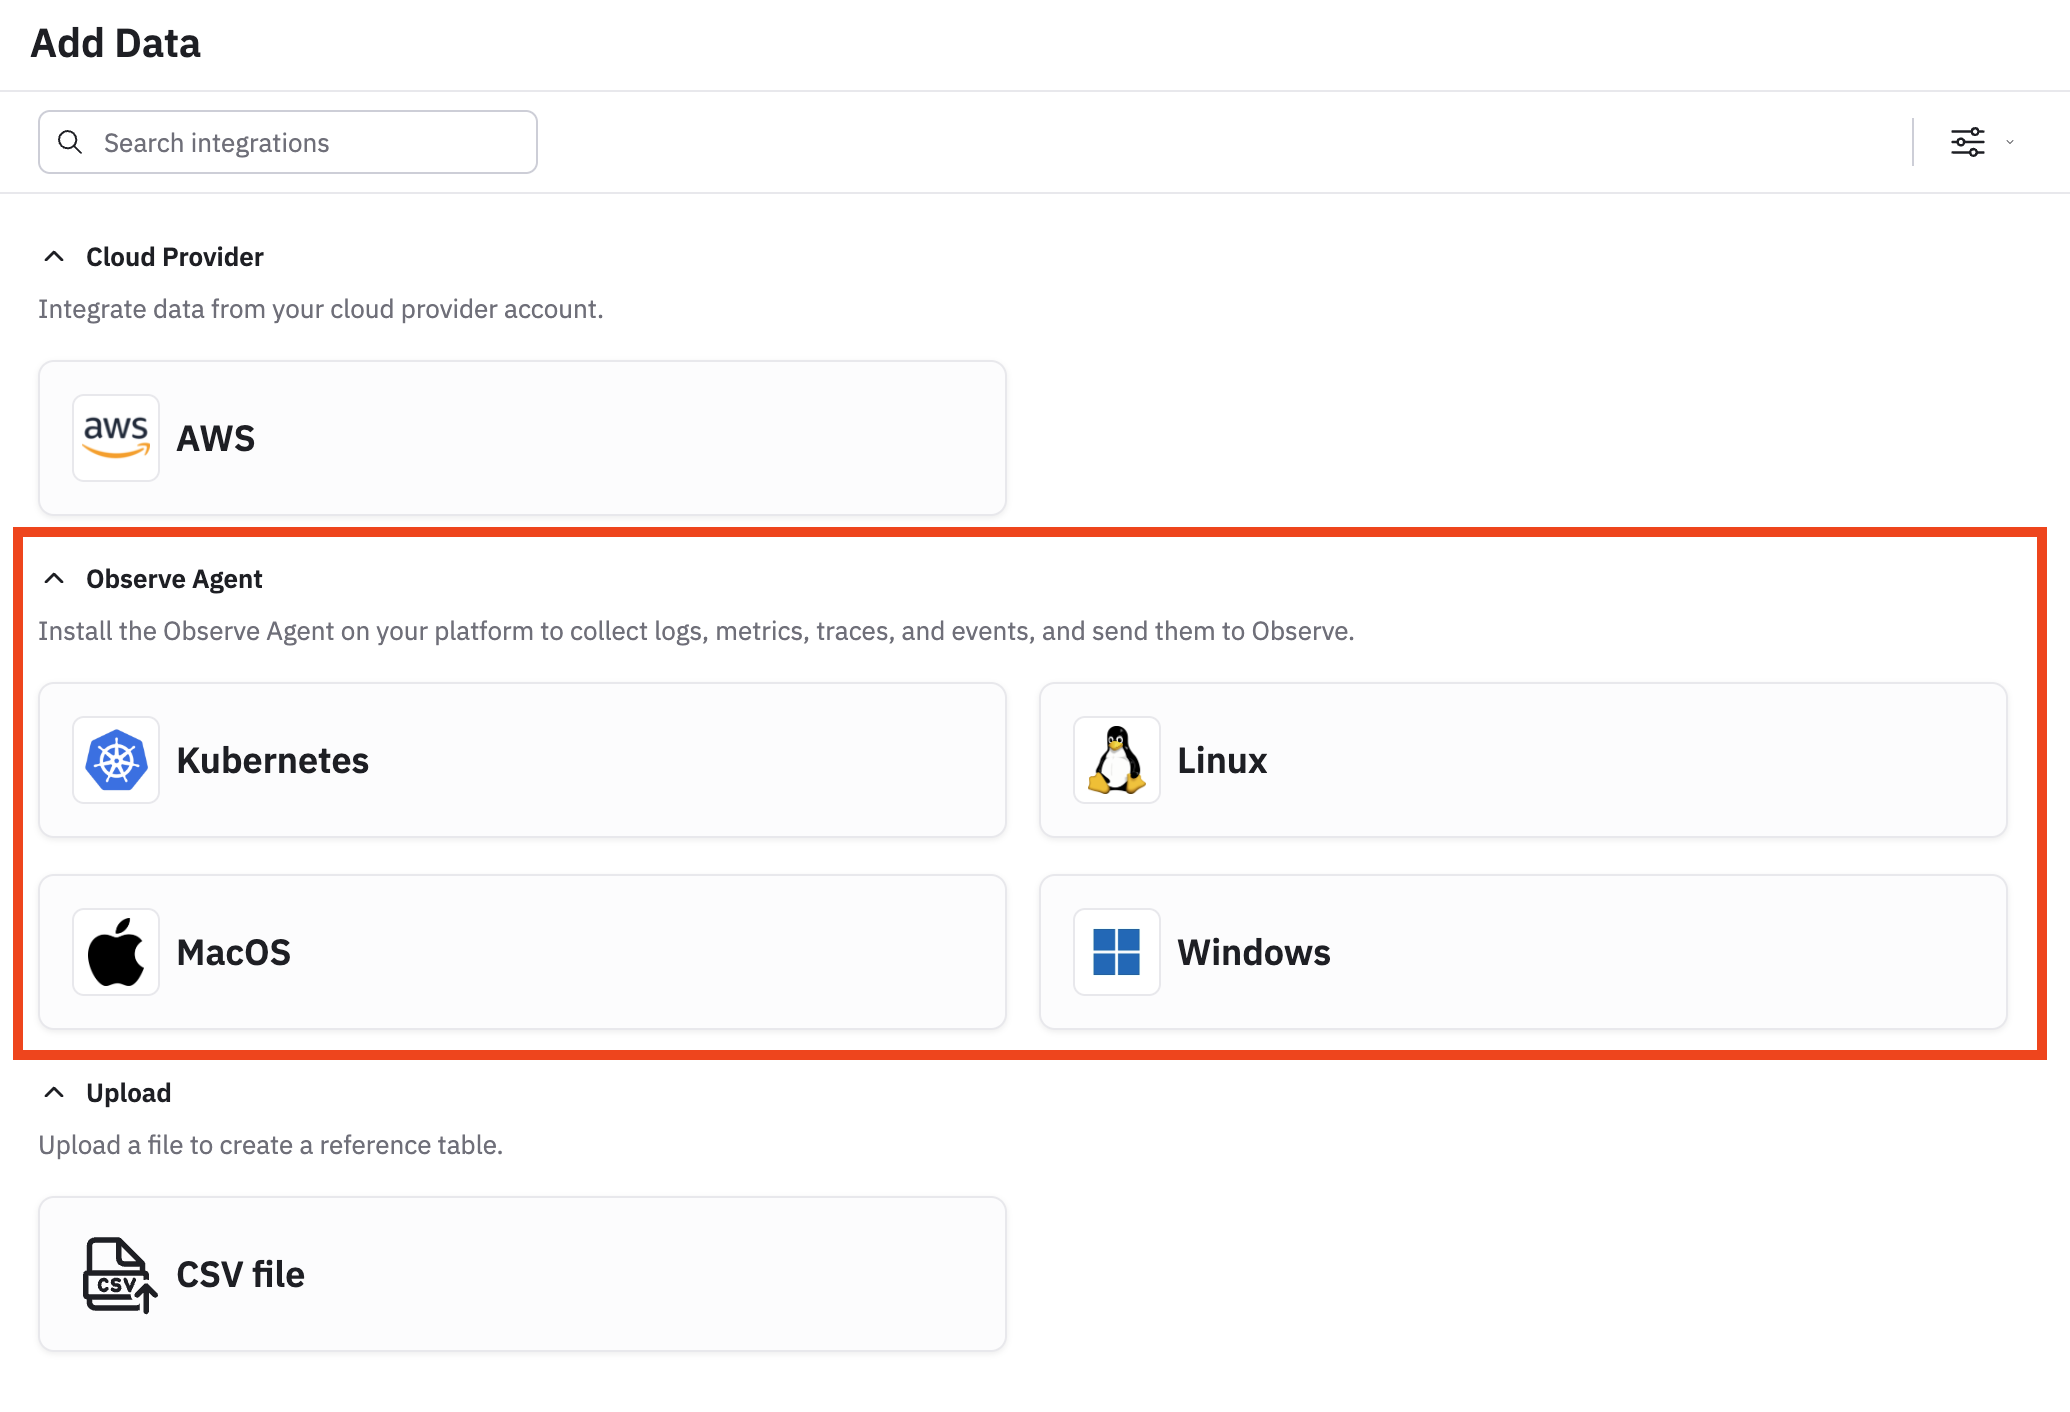Viewport: 2070px width, 1412px height.
Task: Click the Linux penguin icon
Action: 1116,760
